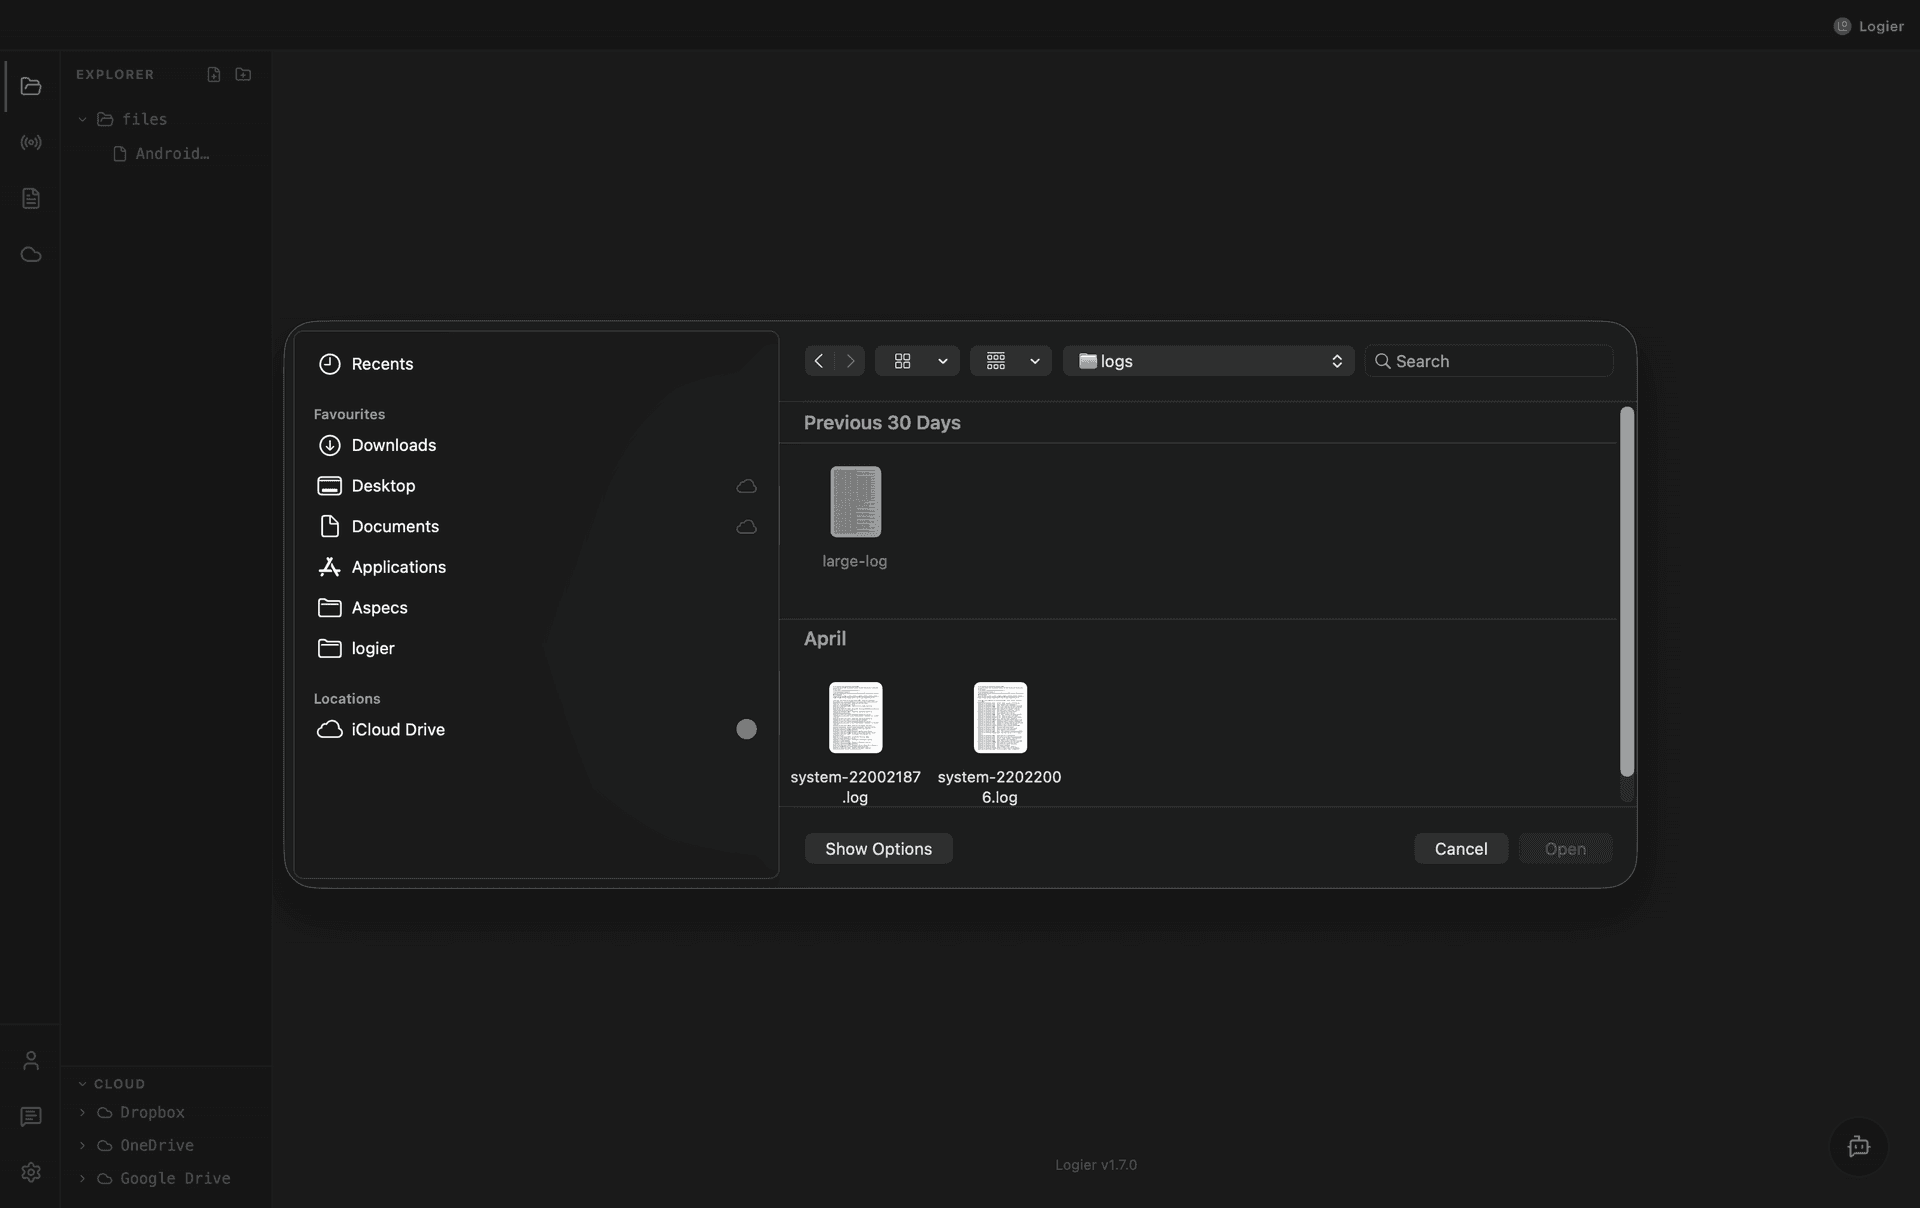This screenshot has width=1920, height=1208.
Task: Click the file list vertical scrollbar
Action: 1627,591
